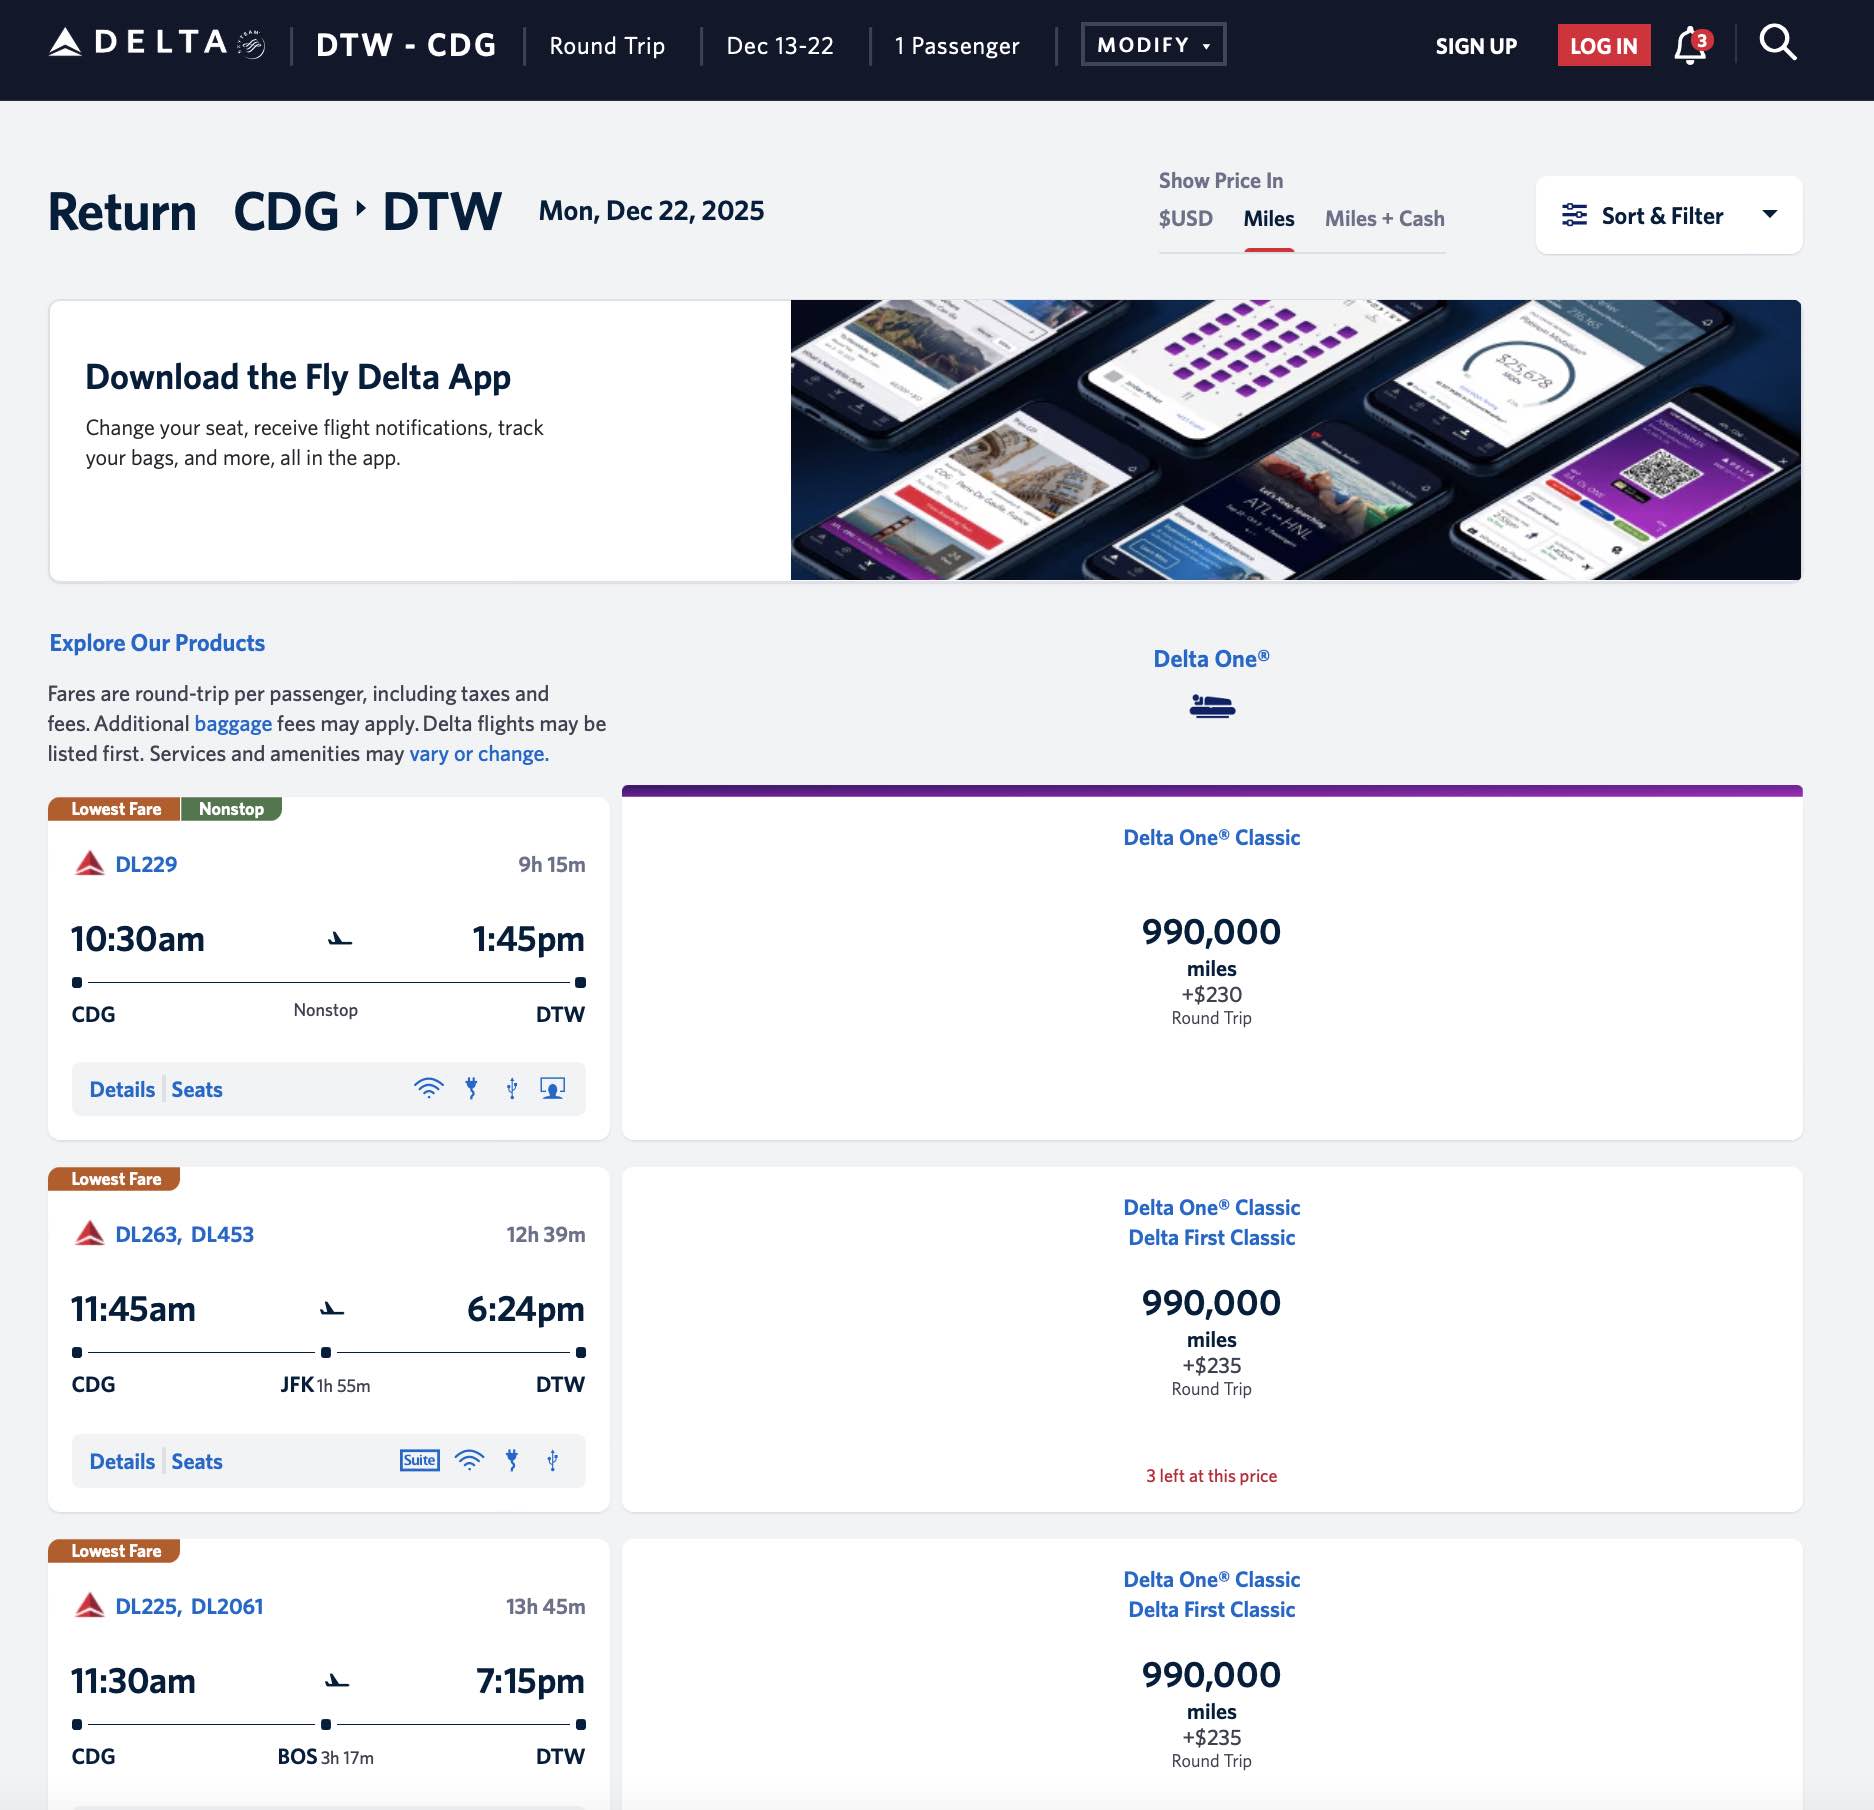Click the seatback entertainment icon on flight DL229
This screenshot has height=1810, width=1874.
click(x=552, y=1088)
